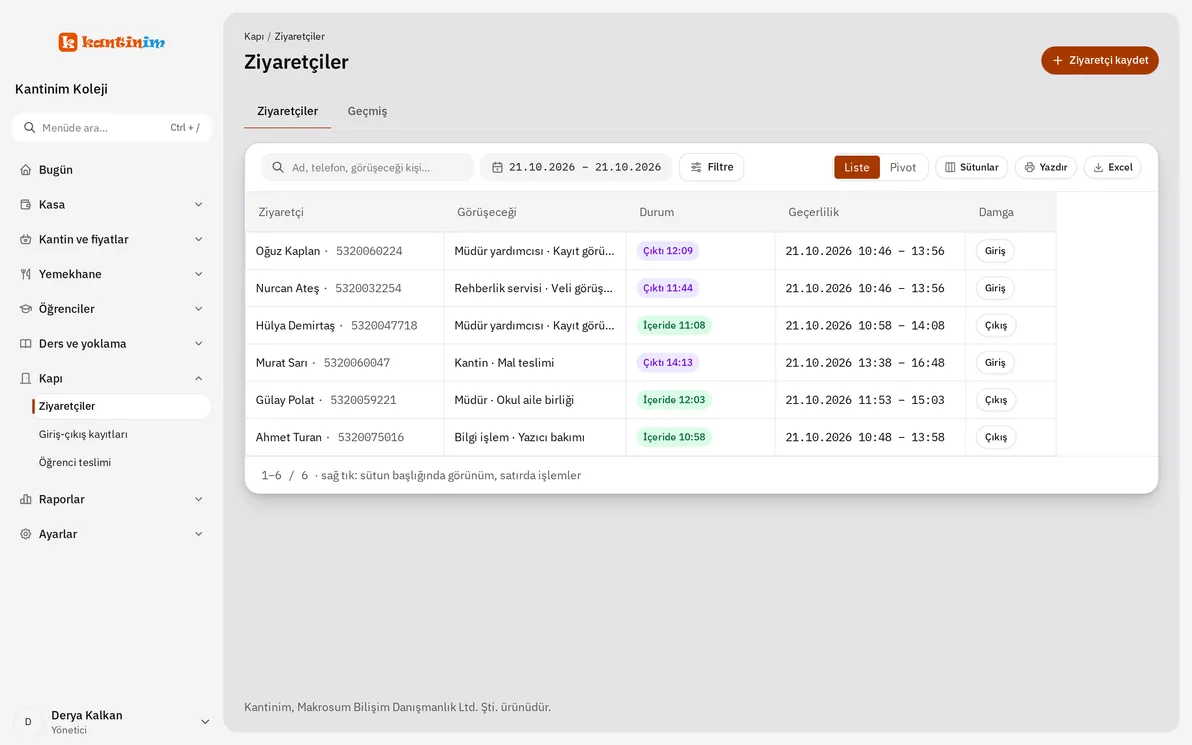Screen dimensions: 1192x745
Task: Click the Öğrenciler graduation cap icon
Action: click(26, 309)
